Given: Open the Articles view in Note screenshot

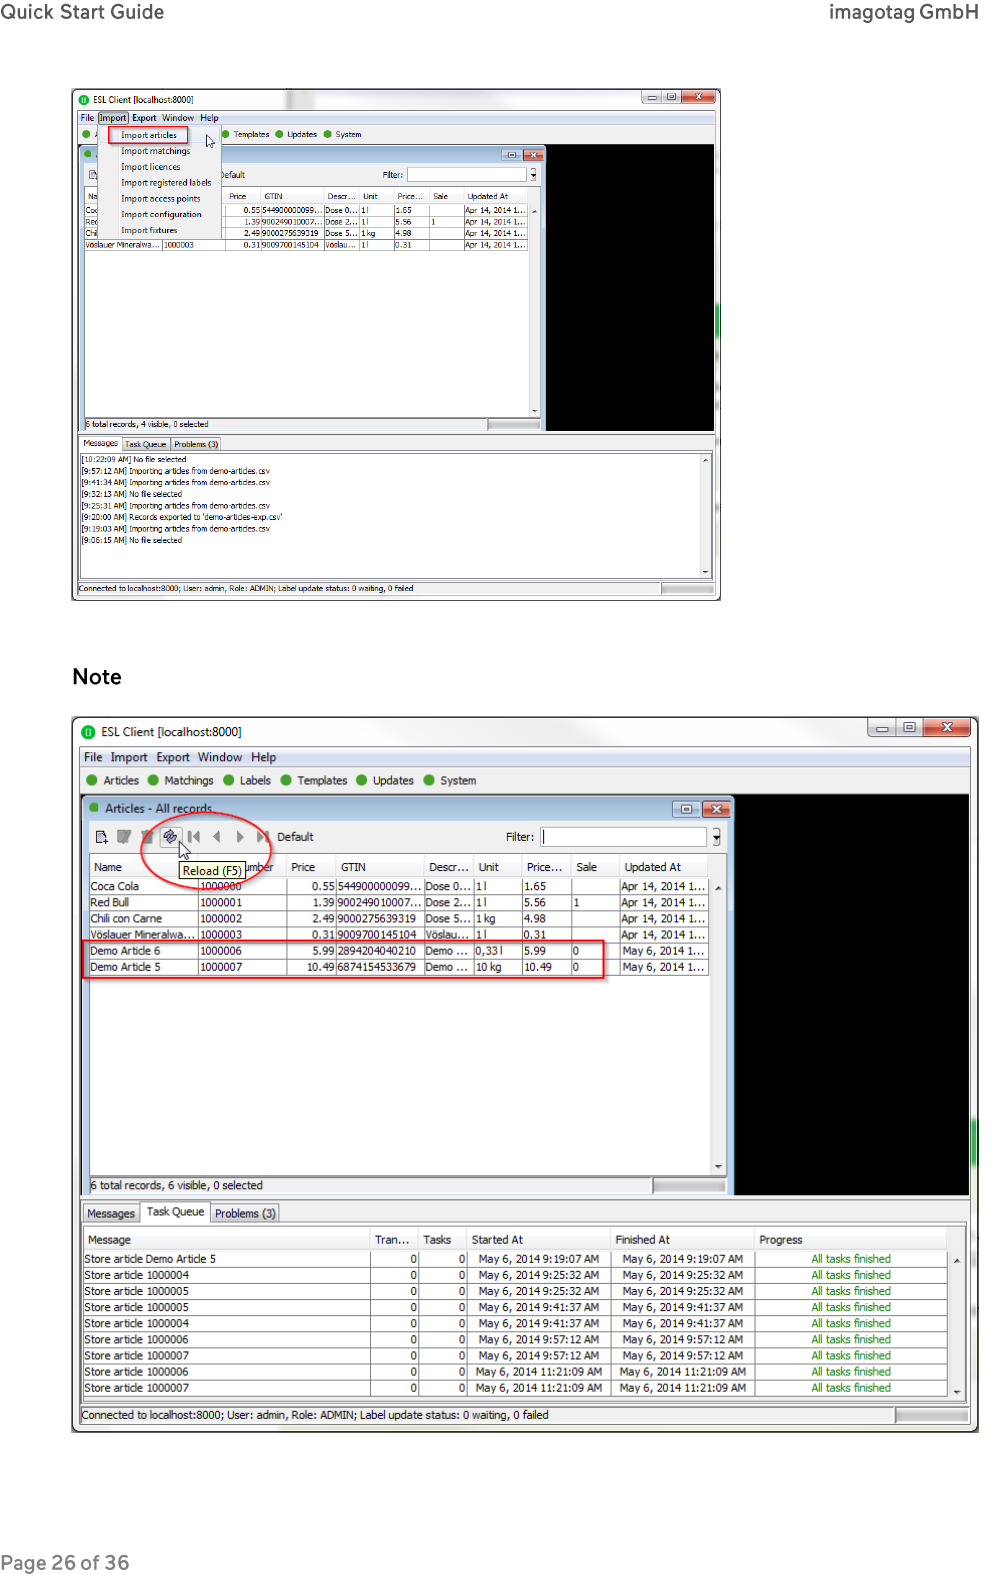Looking at the screenshot, I should (x=113, y=780).
